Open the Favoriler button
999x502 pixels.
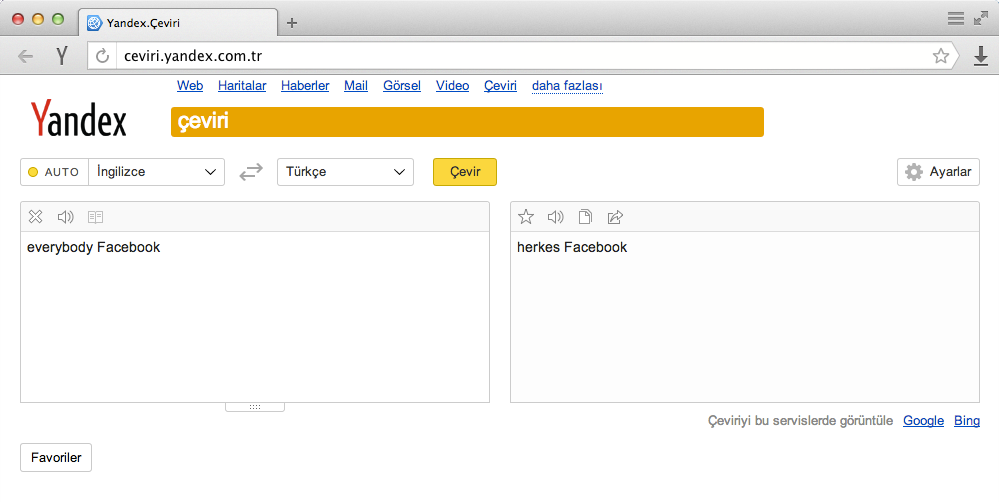(56, 457)
